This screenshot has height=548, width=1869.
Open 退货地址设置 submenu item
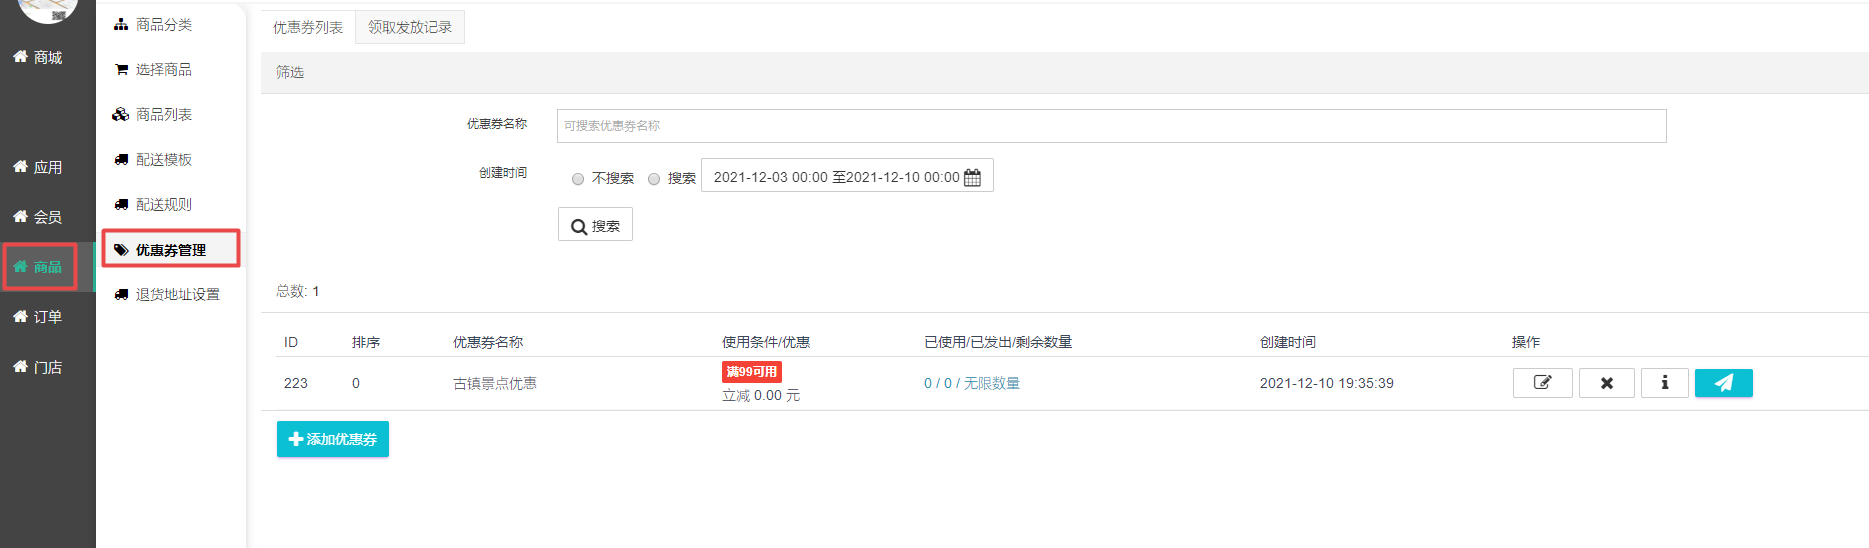178,294
